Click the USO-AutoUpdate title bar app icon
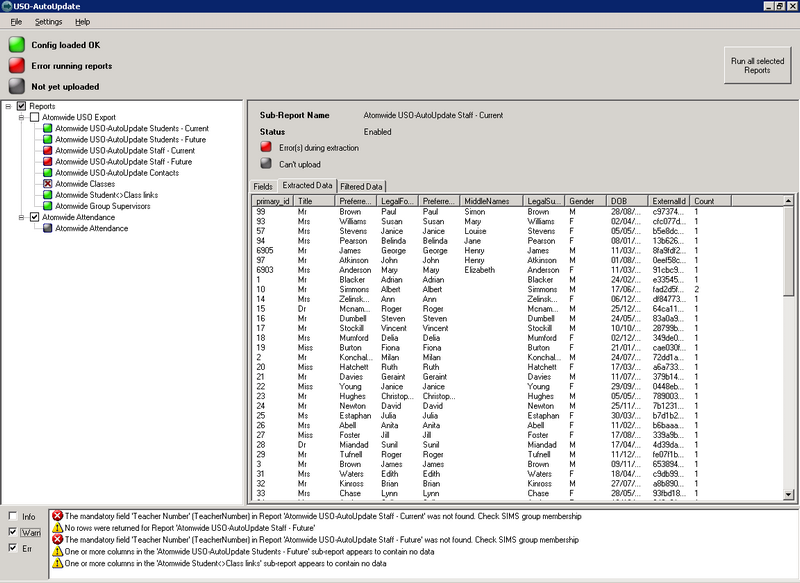The image size is (800, 583). point(7,6)
